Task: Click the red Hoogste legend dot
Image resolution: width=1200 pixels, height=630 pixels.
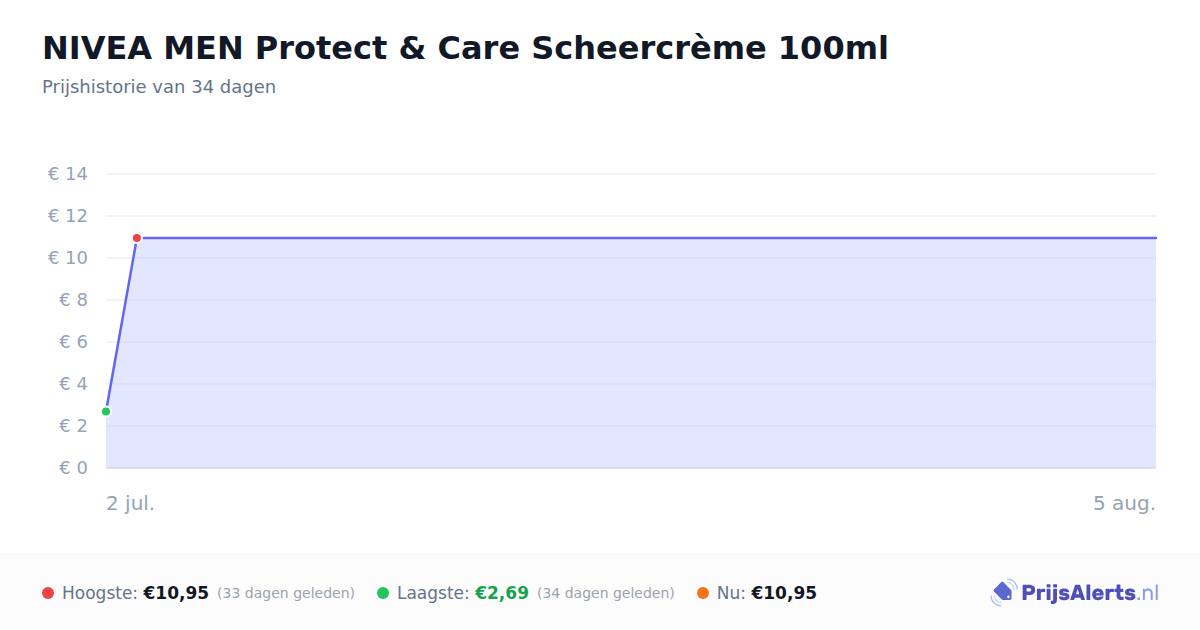Action: tap(48, 593)
